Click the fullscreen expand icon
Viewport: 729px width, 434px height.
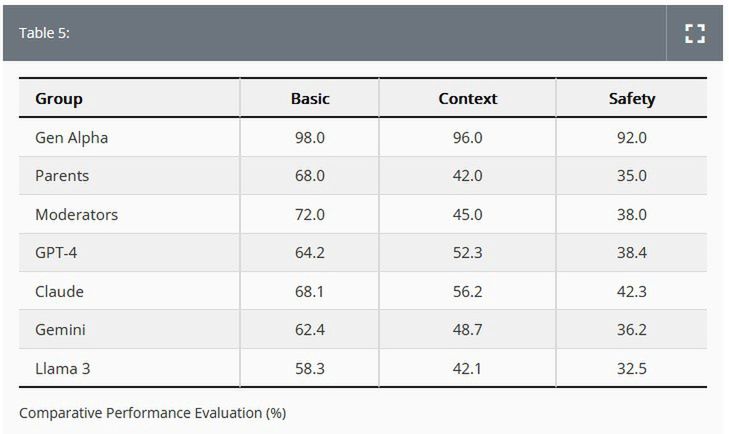coord(695,33)
